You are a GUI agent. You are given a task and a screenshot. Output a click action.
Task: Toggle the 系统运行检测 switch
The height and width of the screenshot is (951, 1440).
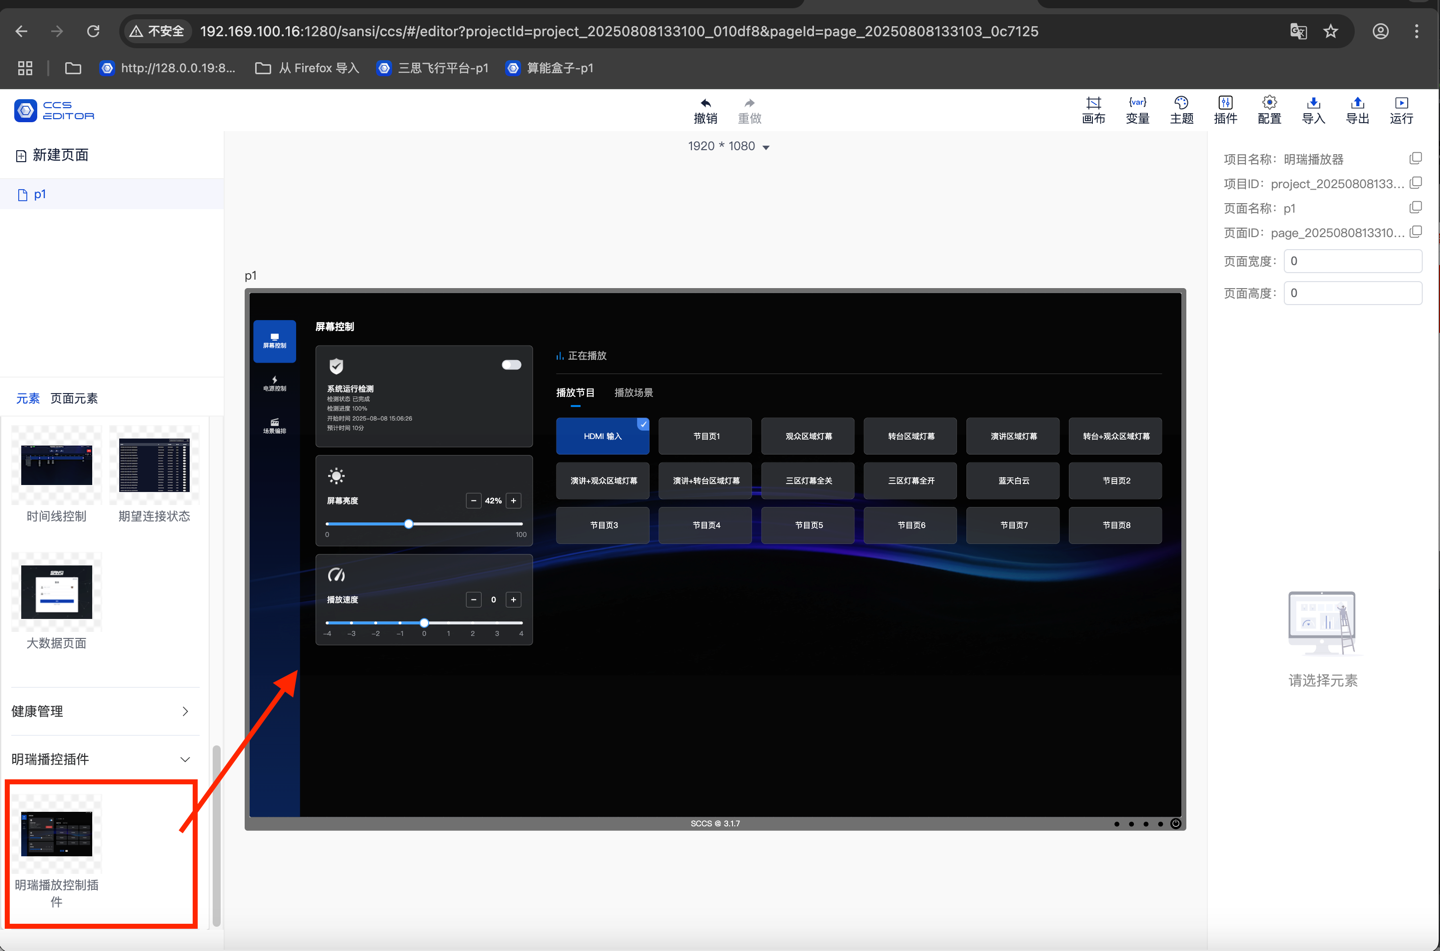pos(511,365)
